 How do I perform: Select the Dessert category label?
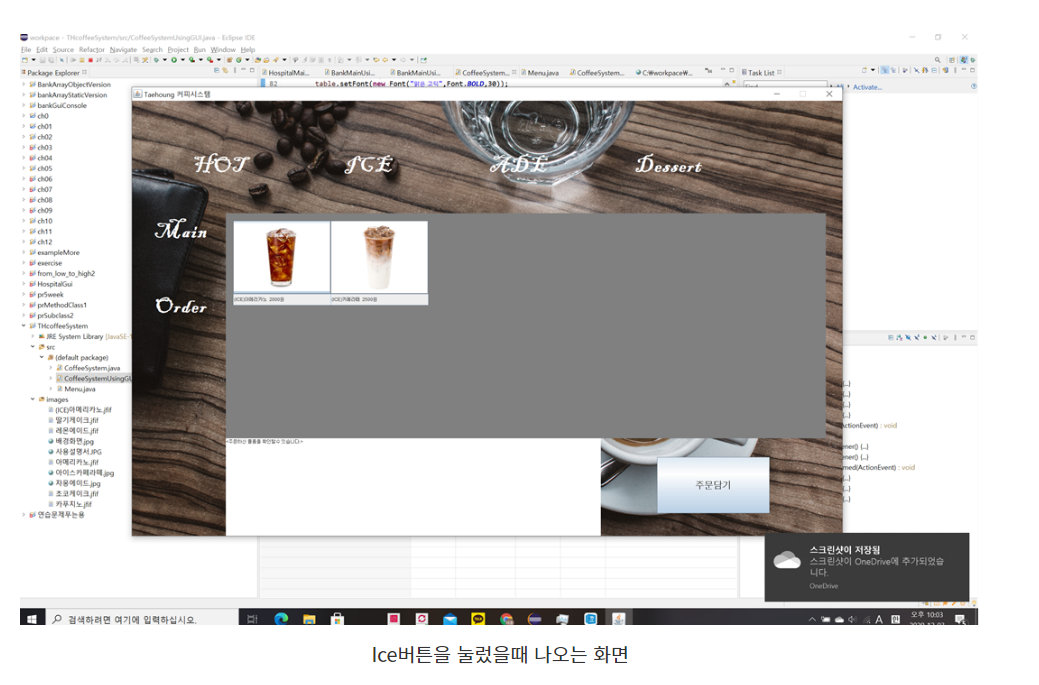668,165
